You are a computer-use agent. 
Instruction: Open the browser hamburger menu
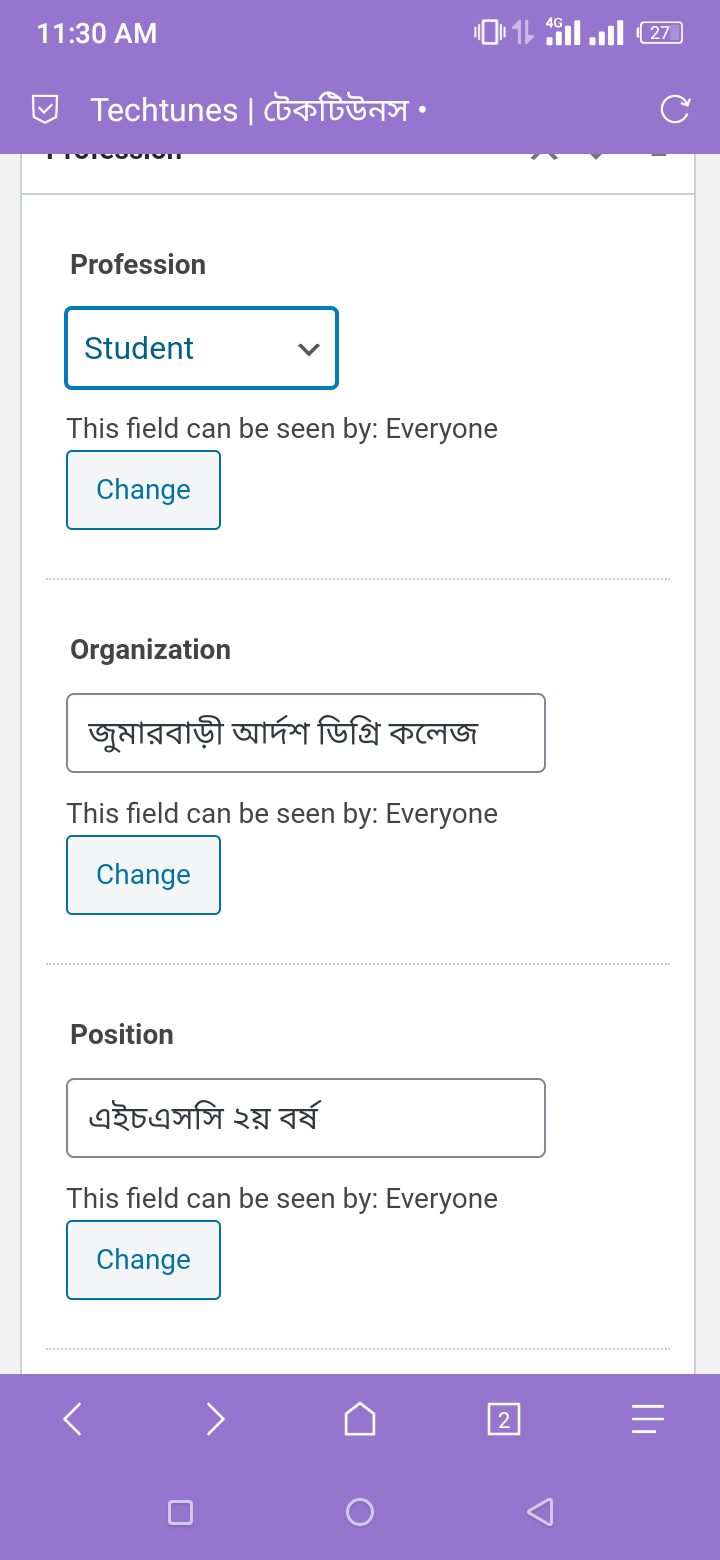click(647, 1419)
